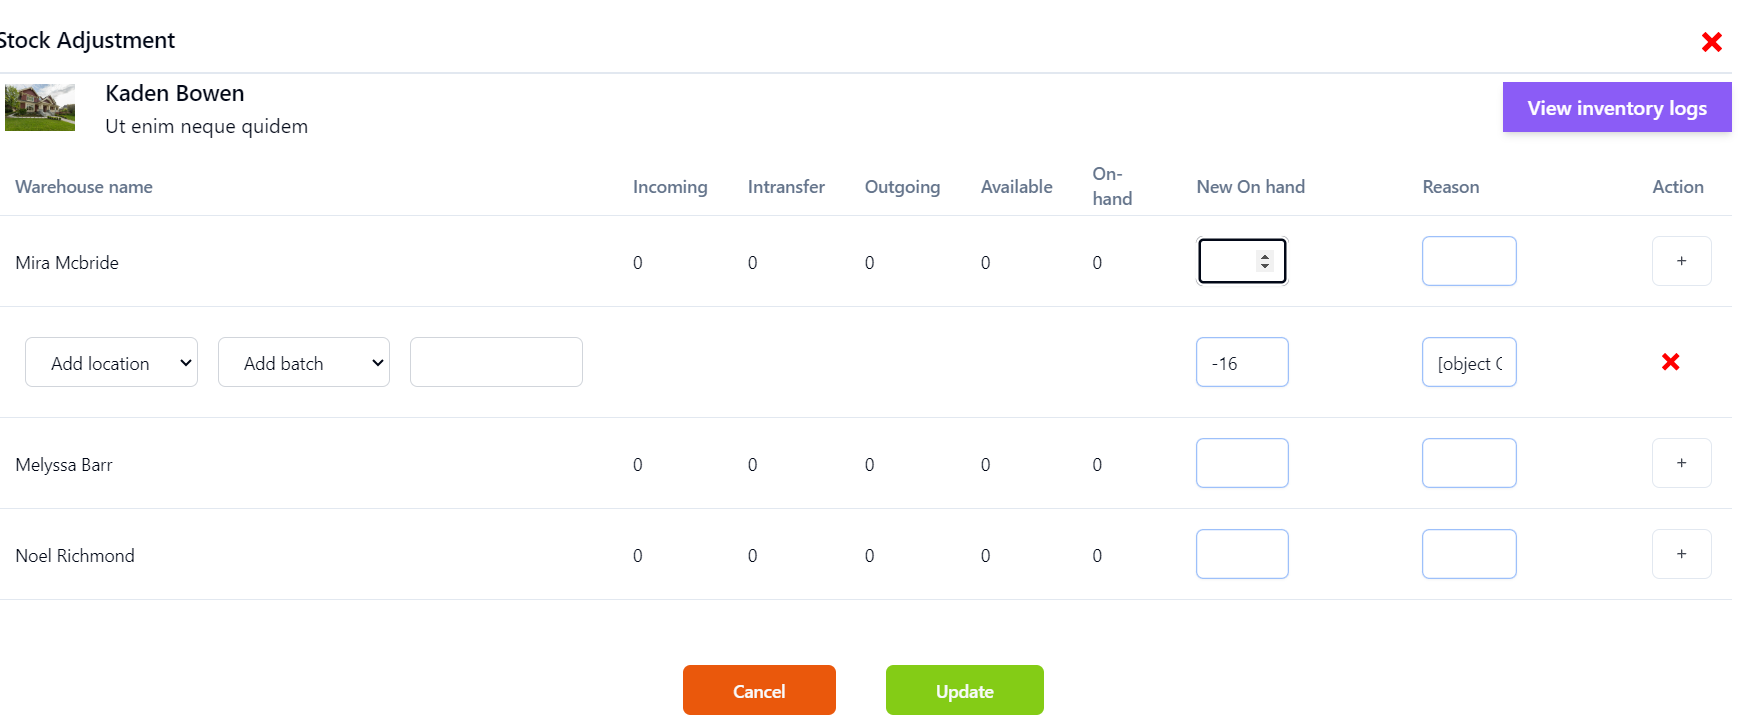Remove the added location row with red X
Image resolution: width=1740 pixels, height=720 pixels.
coord(1670,362)
